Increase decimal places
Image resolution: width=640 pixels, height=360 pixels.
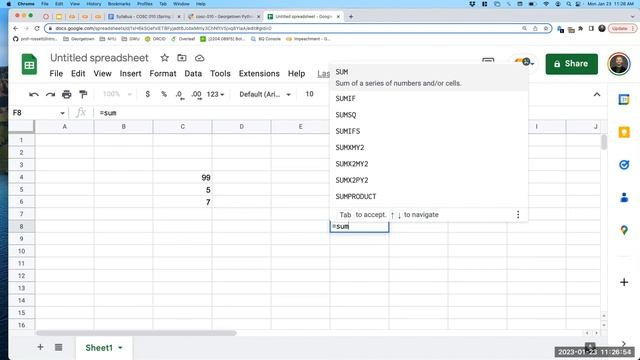[196, 95]
